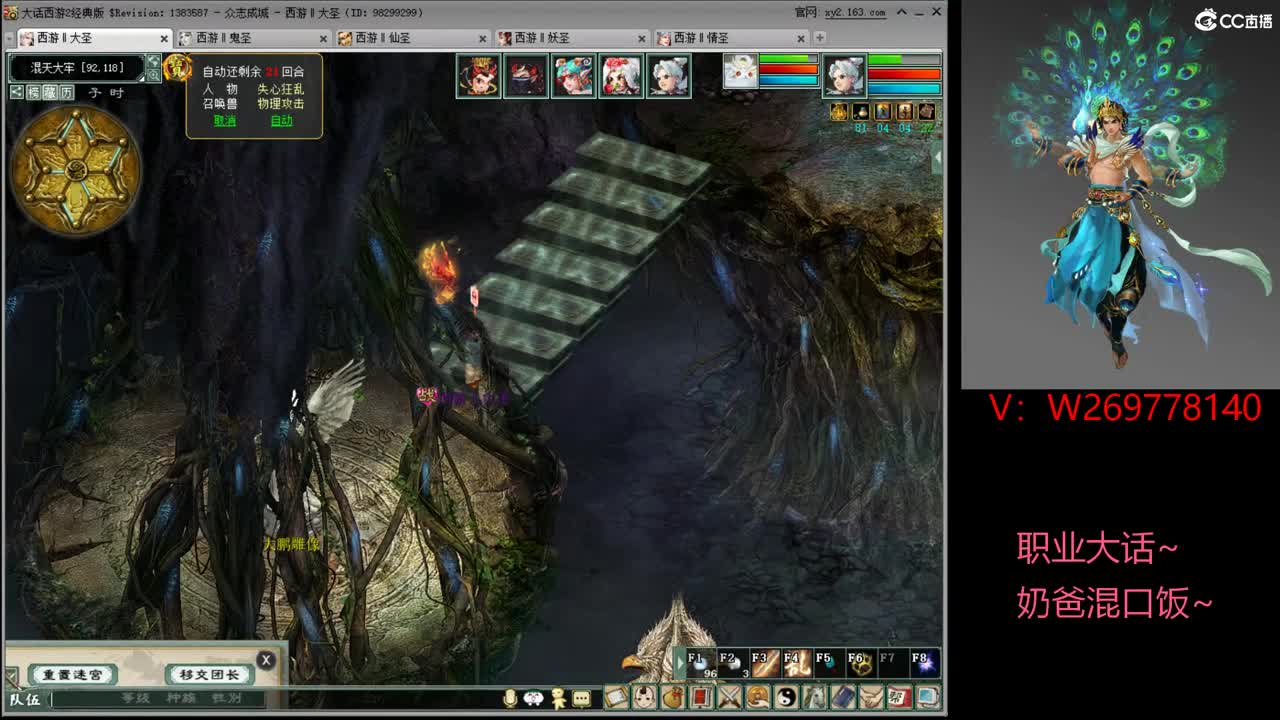Click the character's blue MP bar
Image resolution: width=1280 pixels, height=720 pixels.
[904, 88]
